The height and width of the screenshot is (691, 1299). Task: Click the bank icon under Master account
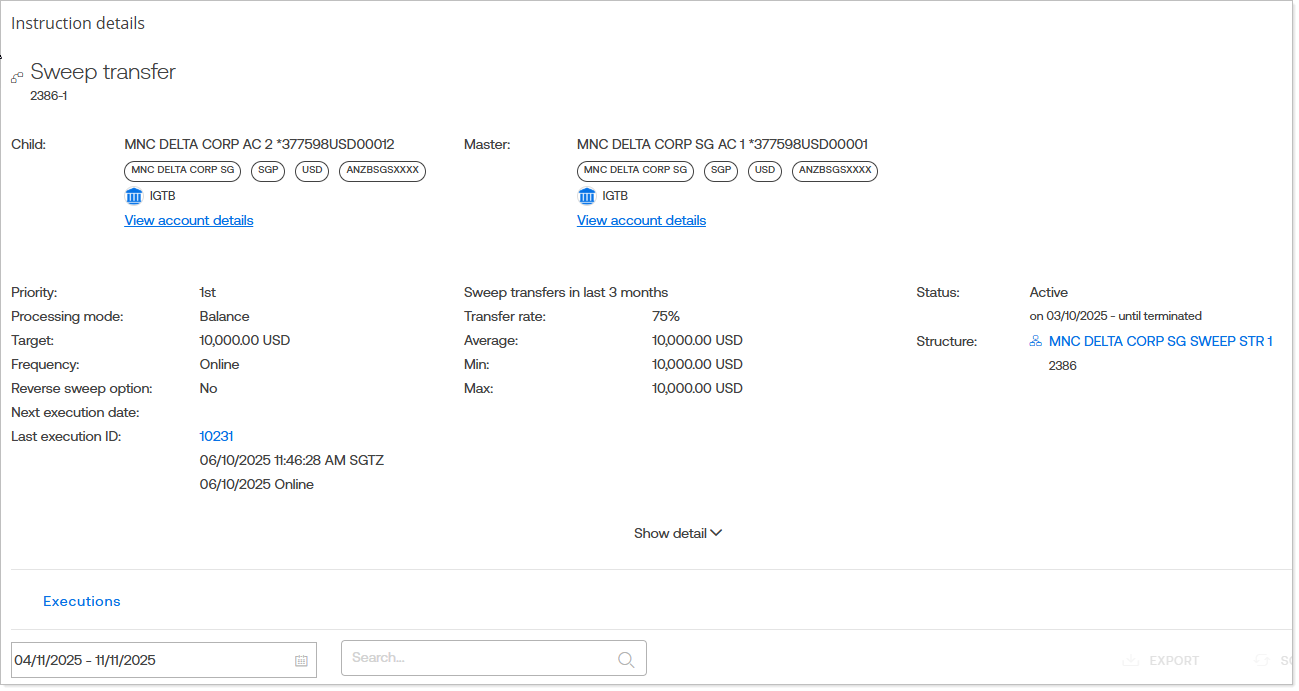tap(587, 196)
